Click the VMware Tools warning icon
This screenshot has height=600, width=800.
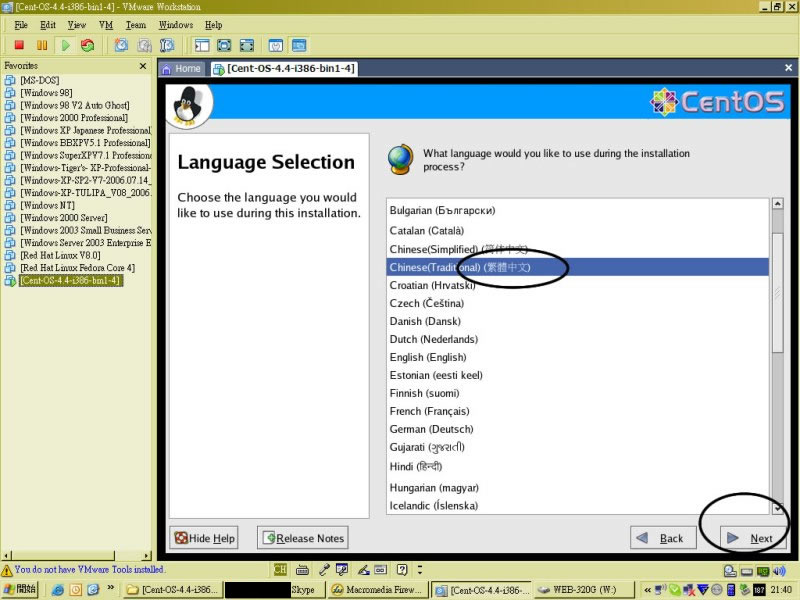[7, 570]
